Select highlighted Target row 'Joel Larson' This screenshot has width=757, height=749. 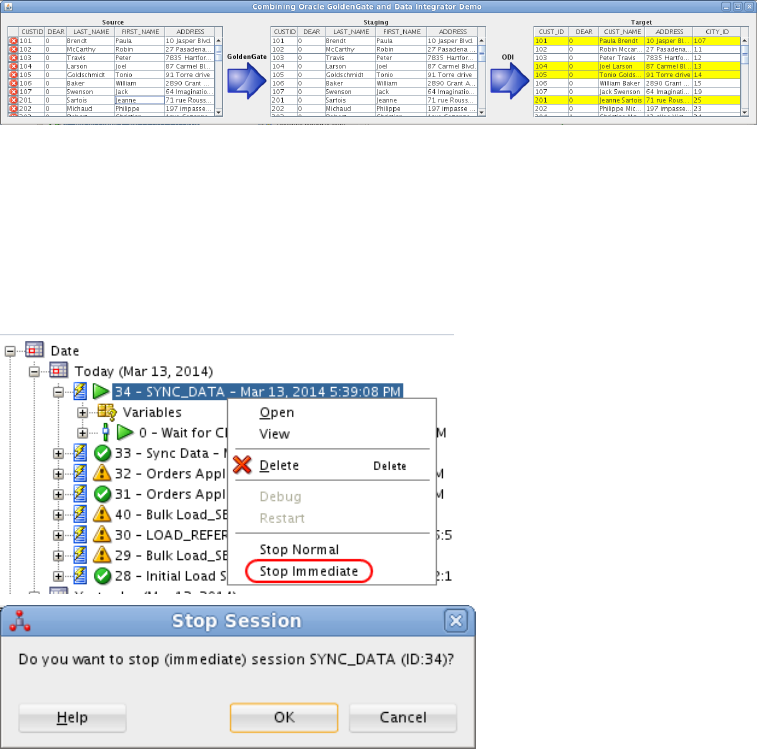pyautogui.click(x=637, y=66)
